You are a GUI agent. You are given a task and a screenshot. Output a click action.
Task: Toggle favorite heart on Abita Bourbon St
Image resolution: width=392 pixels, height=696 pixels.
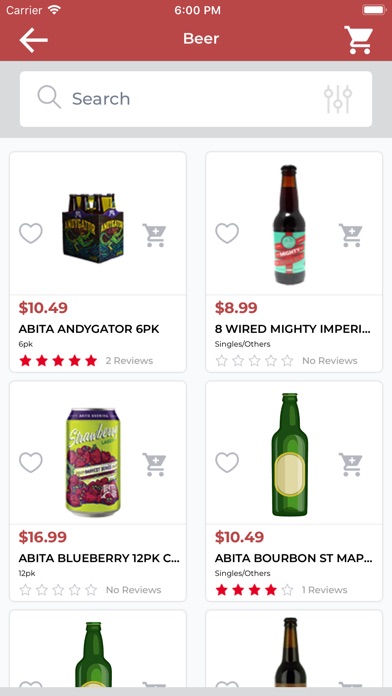(x=227, y=463)
